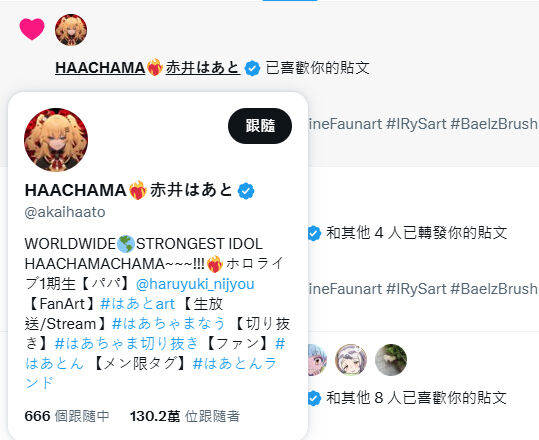
Task: Open the @akaihaato handle
Action: tap(65, 212)
